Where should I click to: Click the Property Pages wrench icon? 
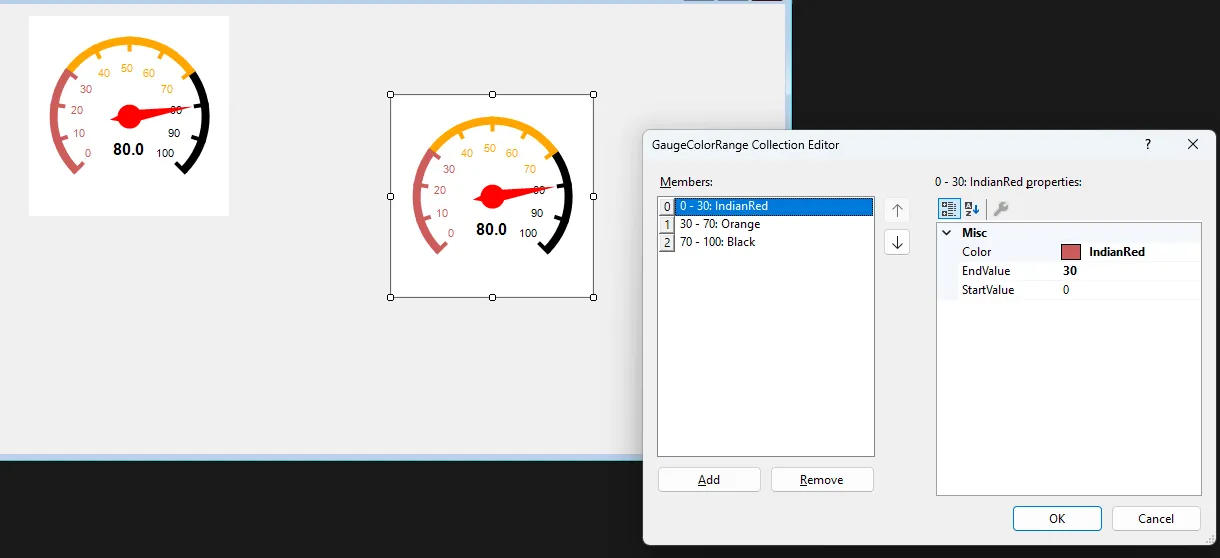(x=1000, y=209)
